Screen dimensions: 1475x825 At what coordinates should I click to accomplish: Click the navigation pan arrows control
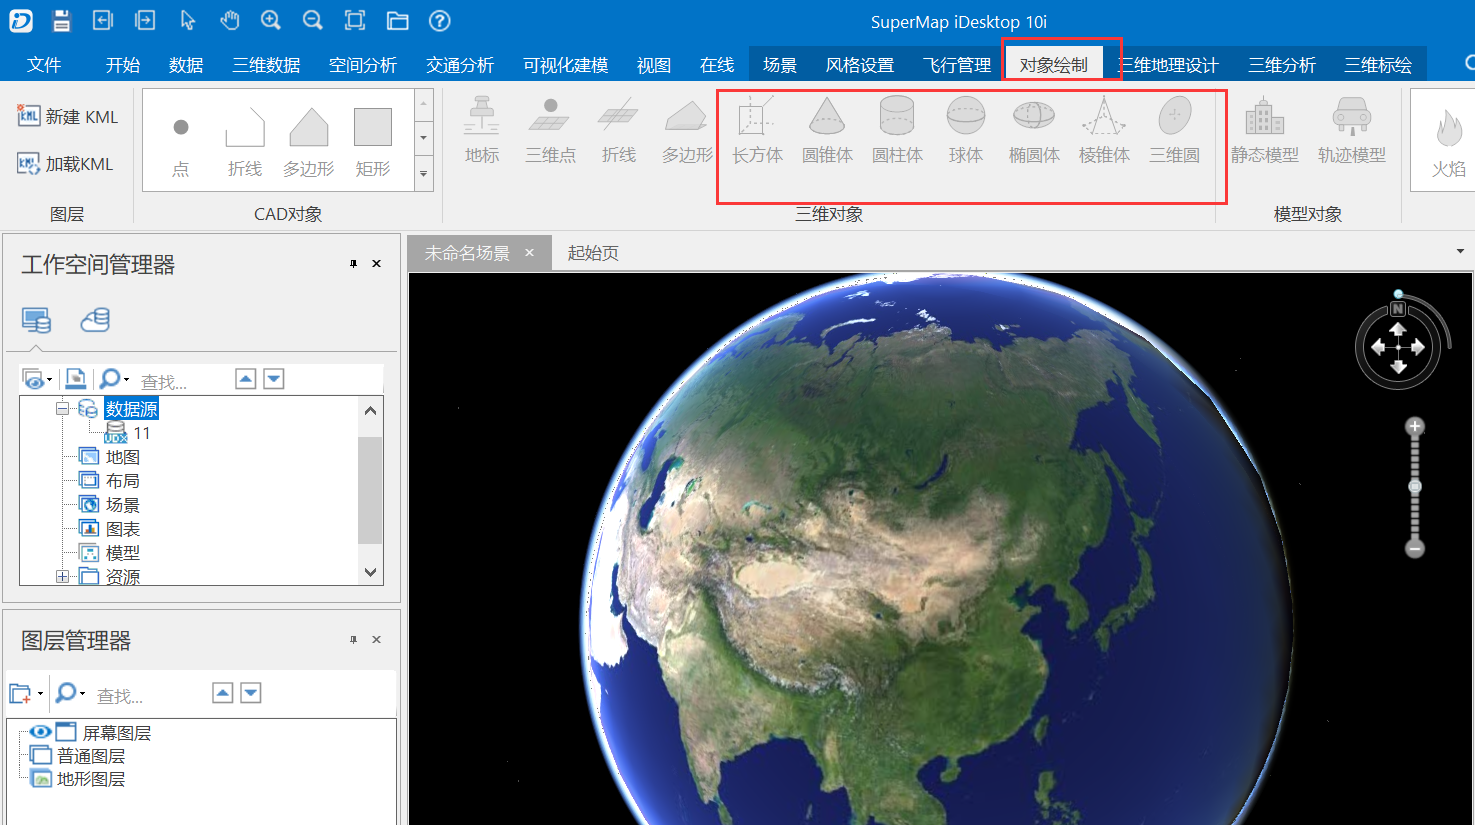click(1398, 347)
